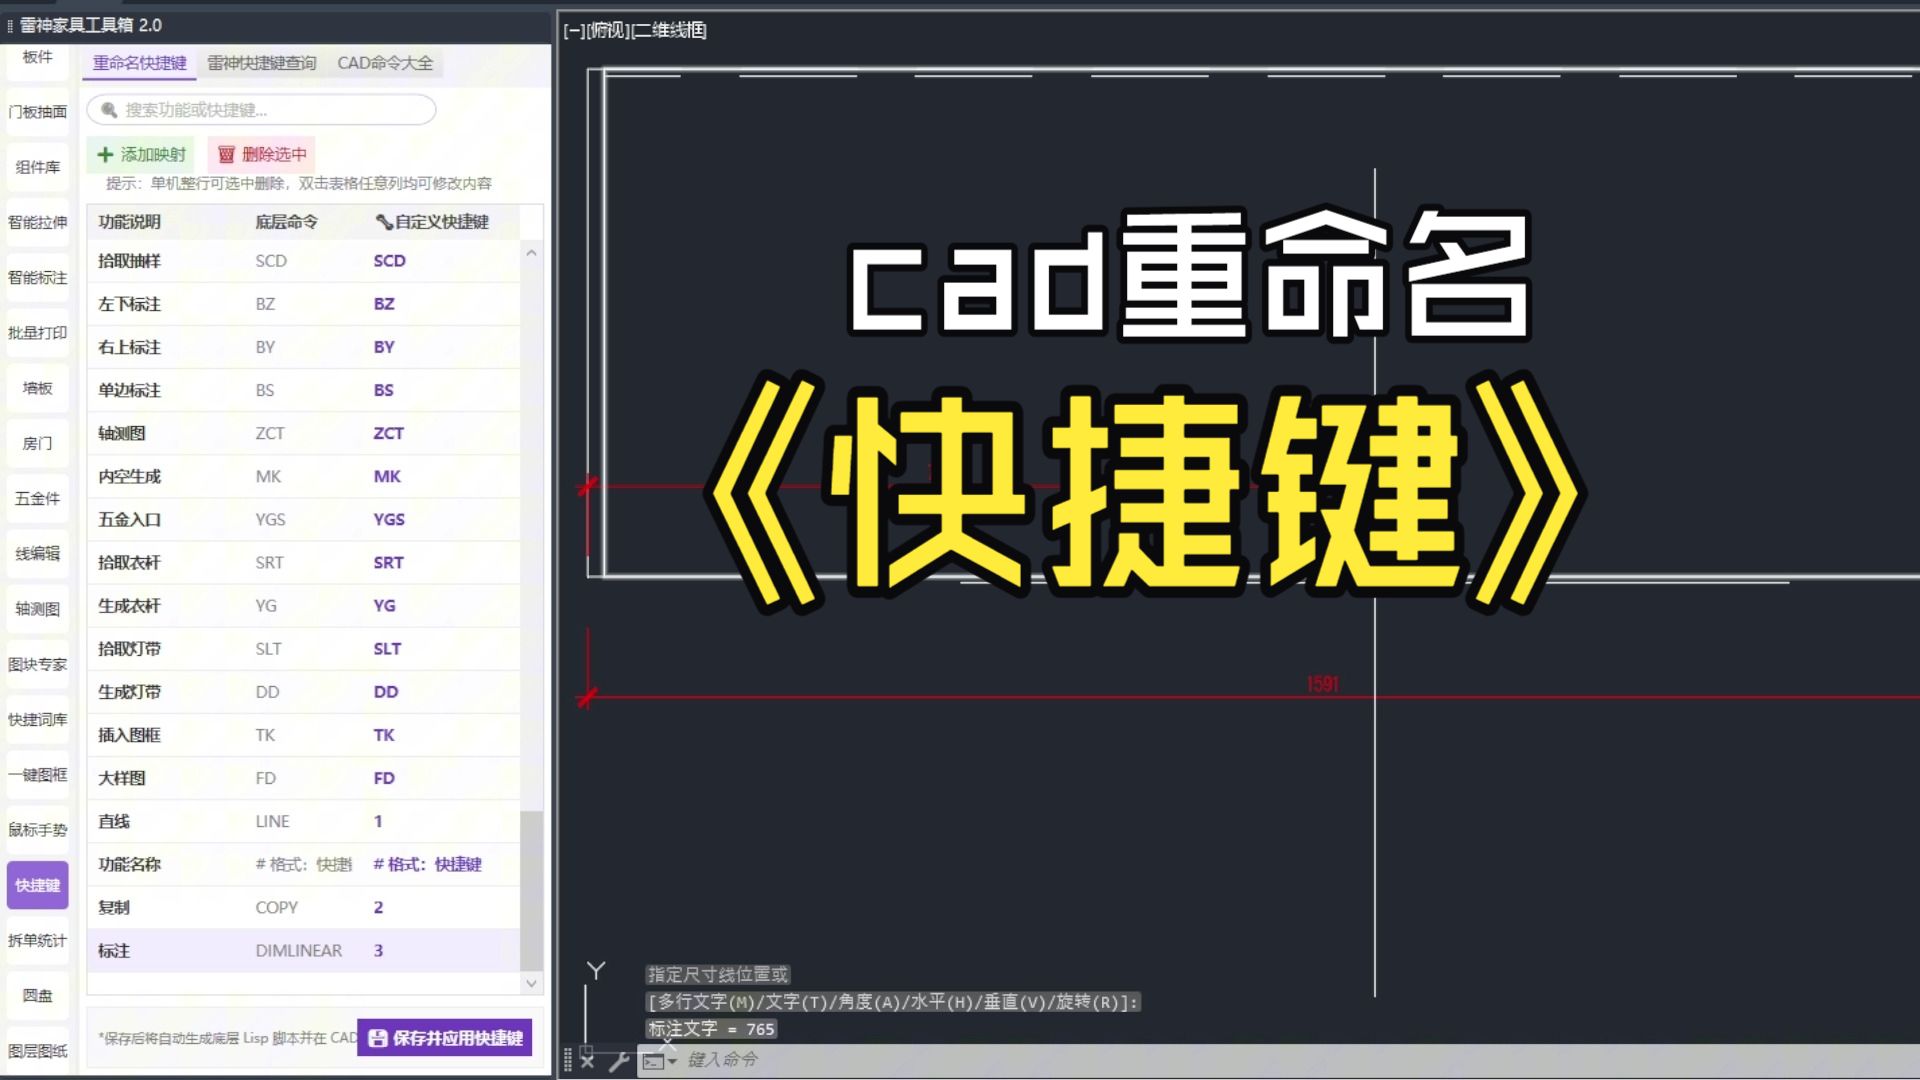
Task: Open 图层图纸 in the sidebar
Action: [38, 1051]
